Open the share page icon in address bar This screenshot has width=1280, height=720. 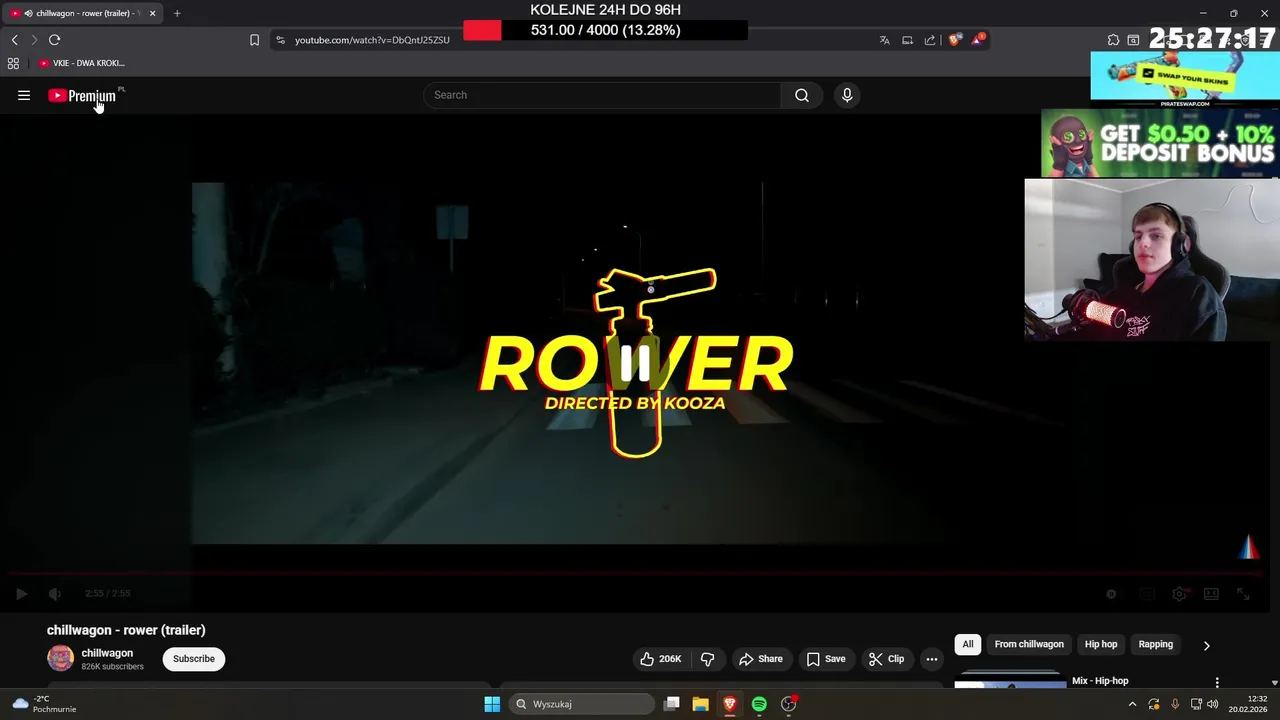[930, 40]
